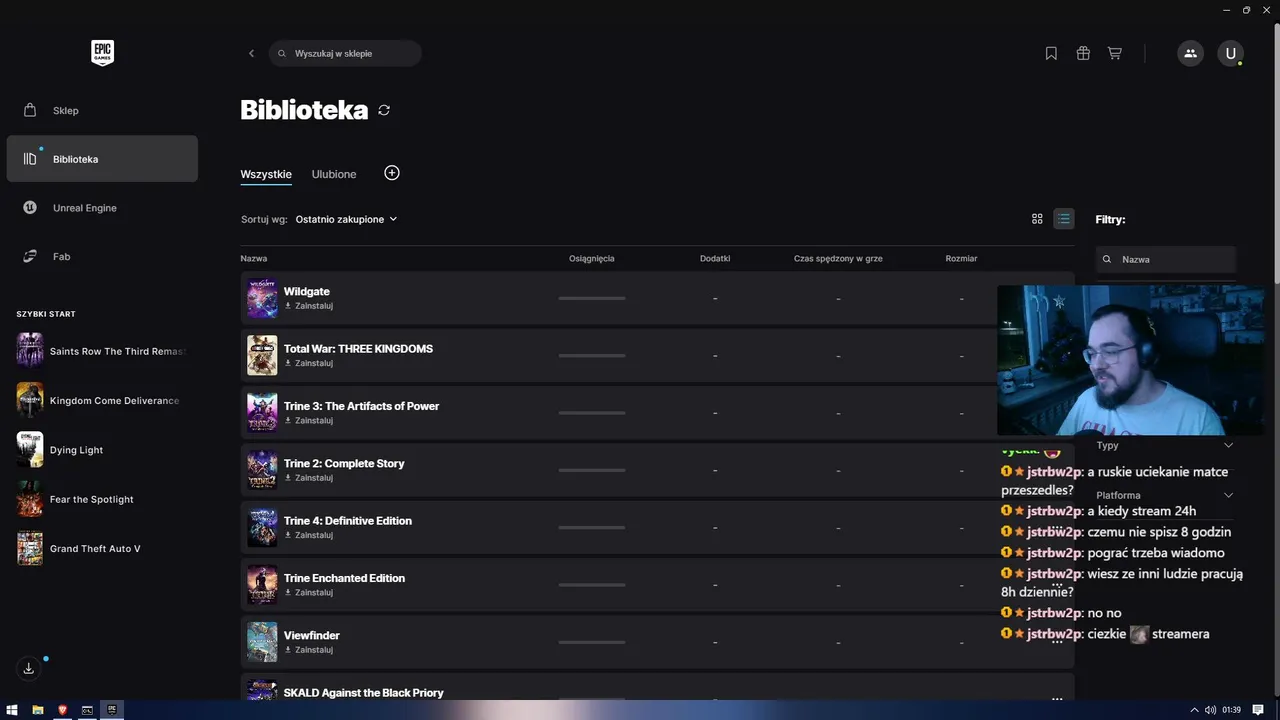The height and width of the screenshot is (720, 1280).
Task: Open the sort by Ostatnio zakupione dropdown
Action: (346, 219)
